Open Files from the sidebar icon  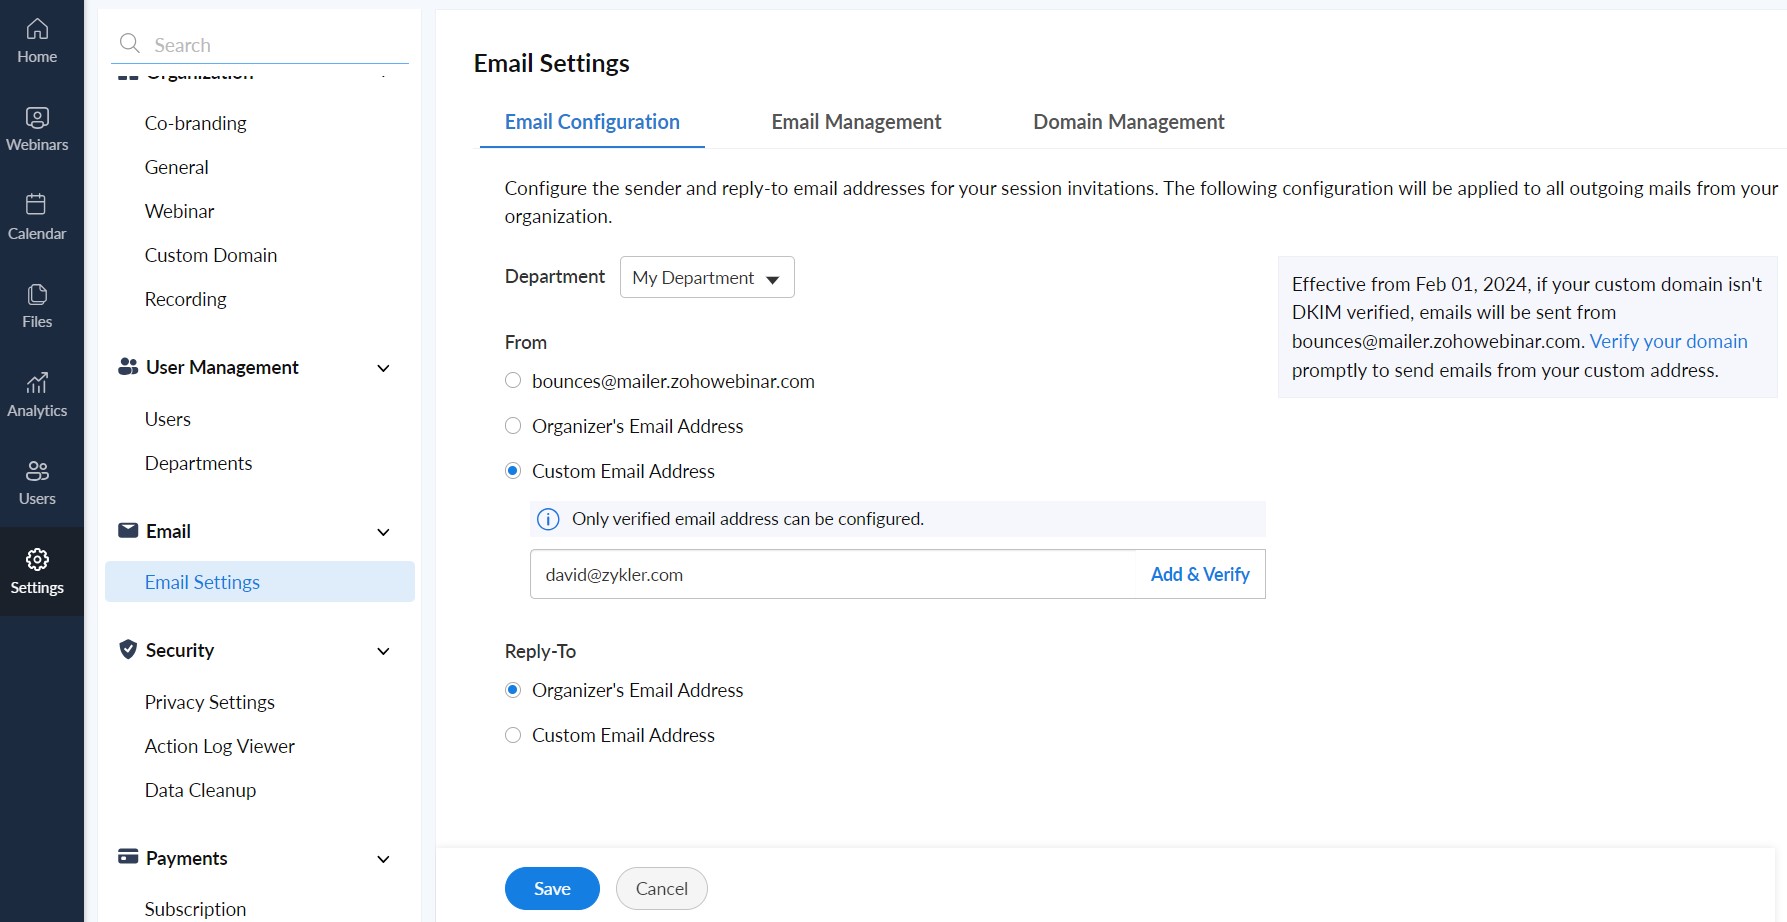click(37, 294)
